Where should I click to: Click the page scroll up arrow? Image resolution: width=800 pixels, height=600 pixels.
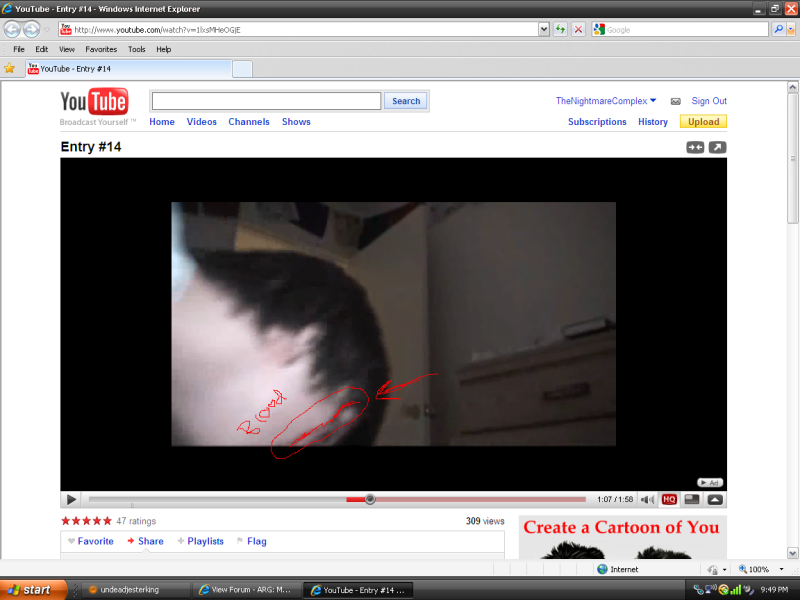coord(792,87)
